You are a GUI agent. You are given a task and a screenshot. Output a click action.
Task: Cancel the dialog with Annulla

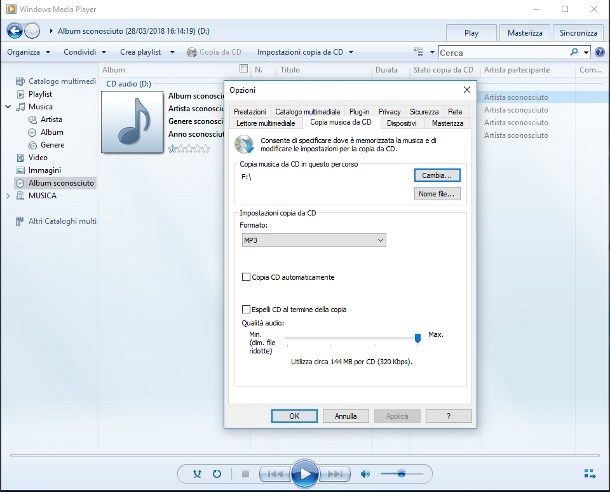pyautogui.click(x=345, y=416)
